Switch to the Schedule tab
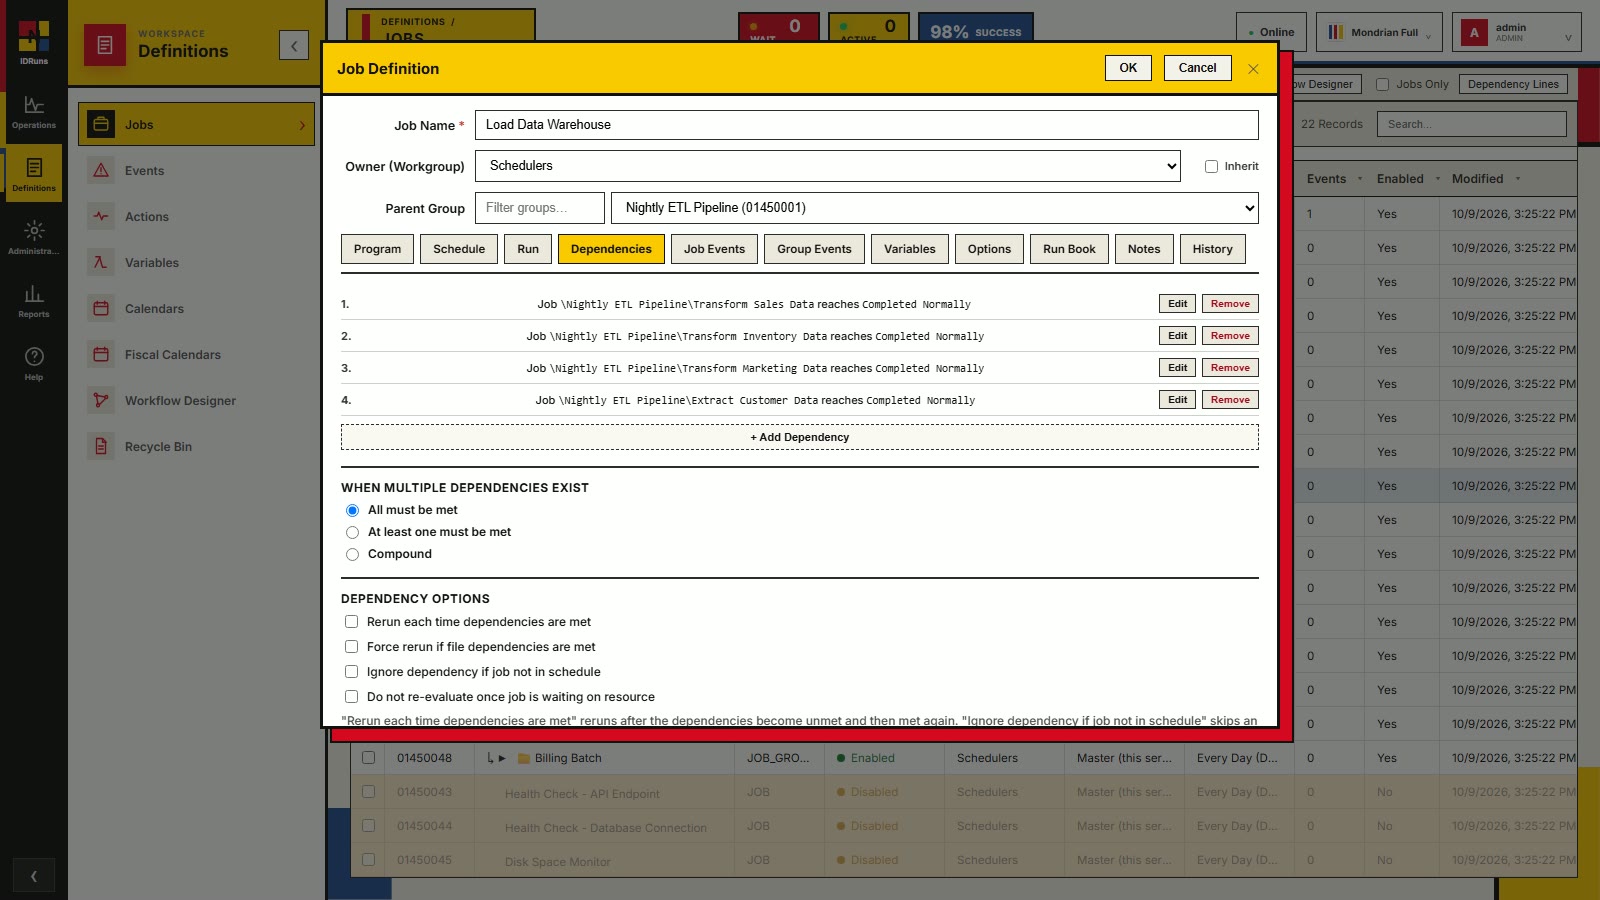 [x=459, y=249]
